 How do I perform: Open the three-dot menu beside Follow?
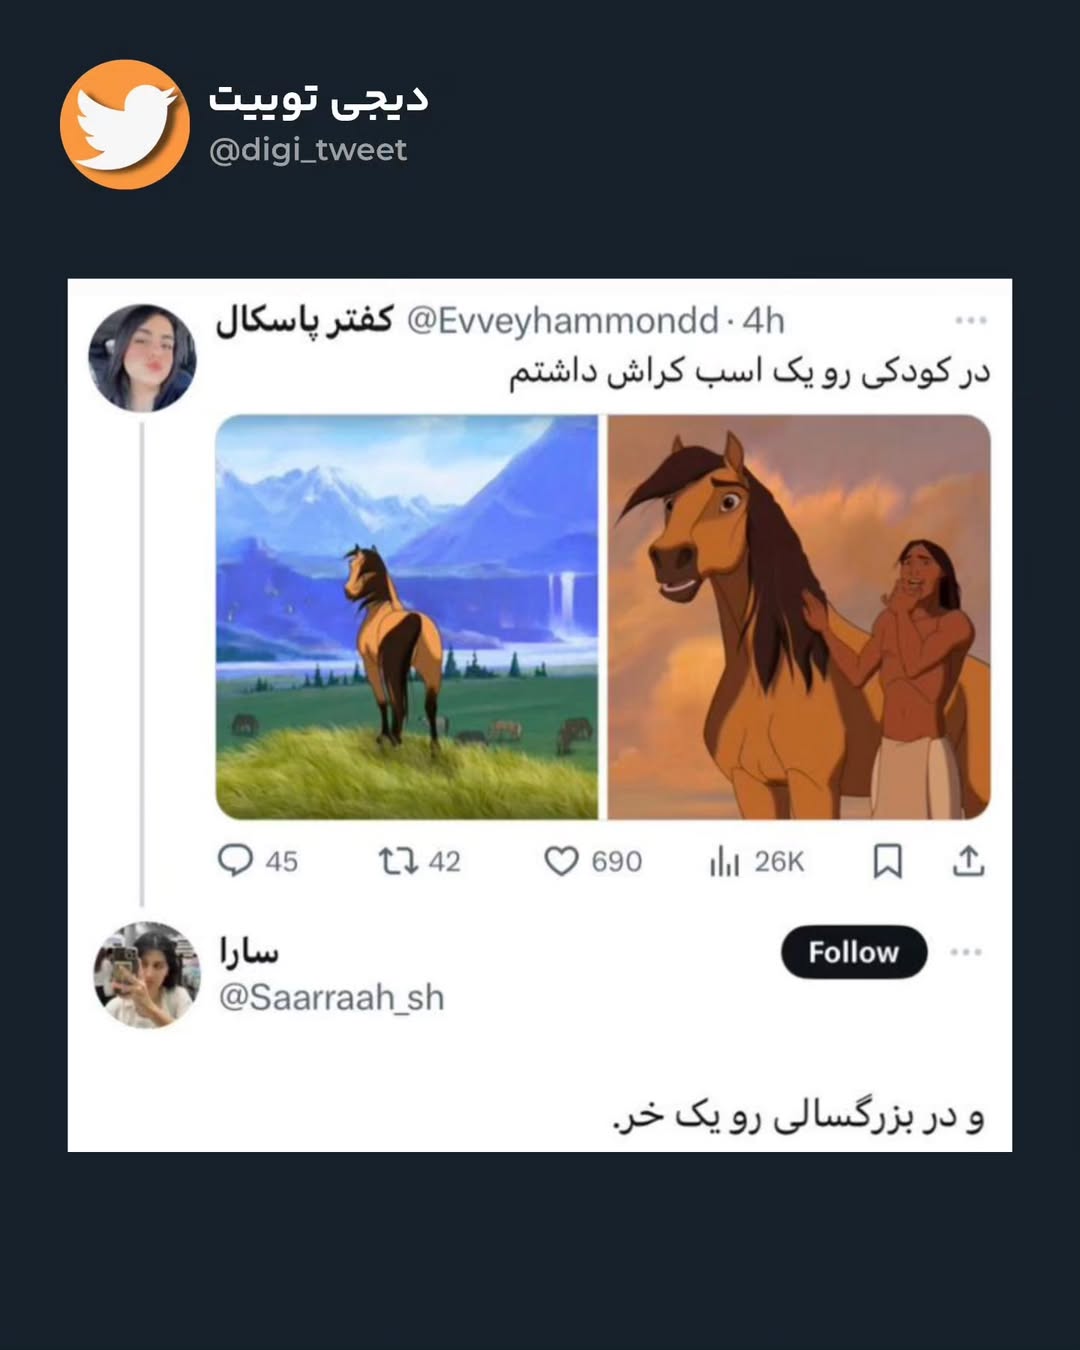pos(965,952)
